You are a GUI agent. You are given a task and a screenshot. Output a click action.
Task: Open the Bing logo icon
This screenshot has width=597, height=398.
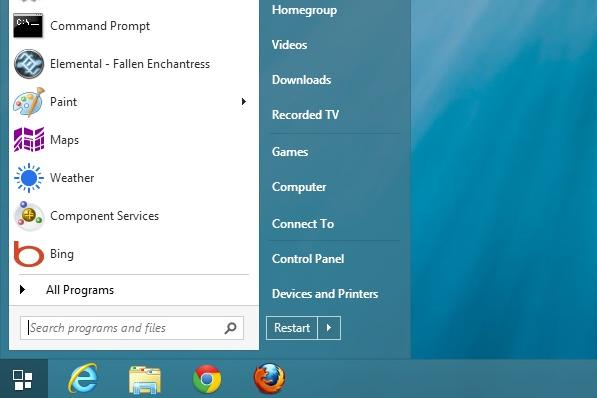29,254
